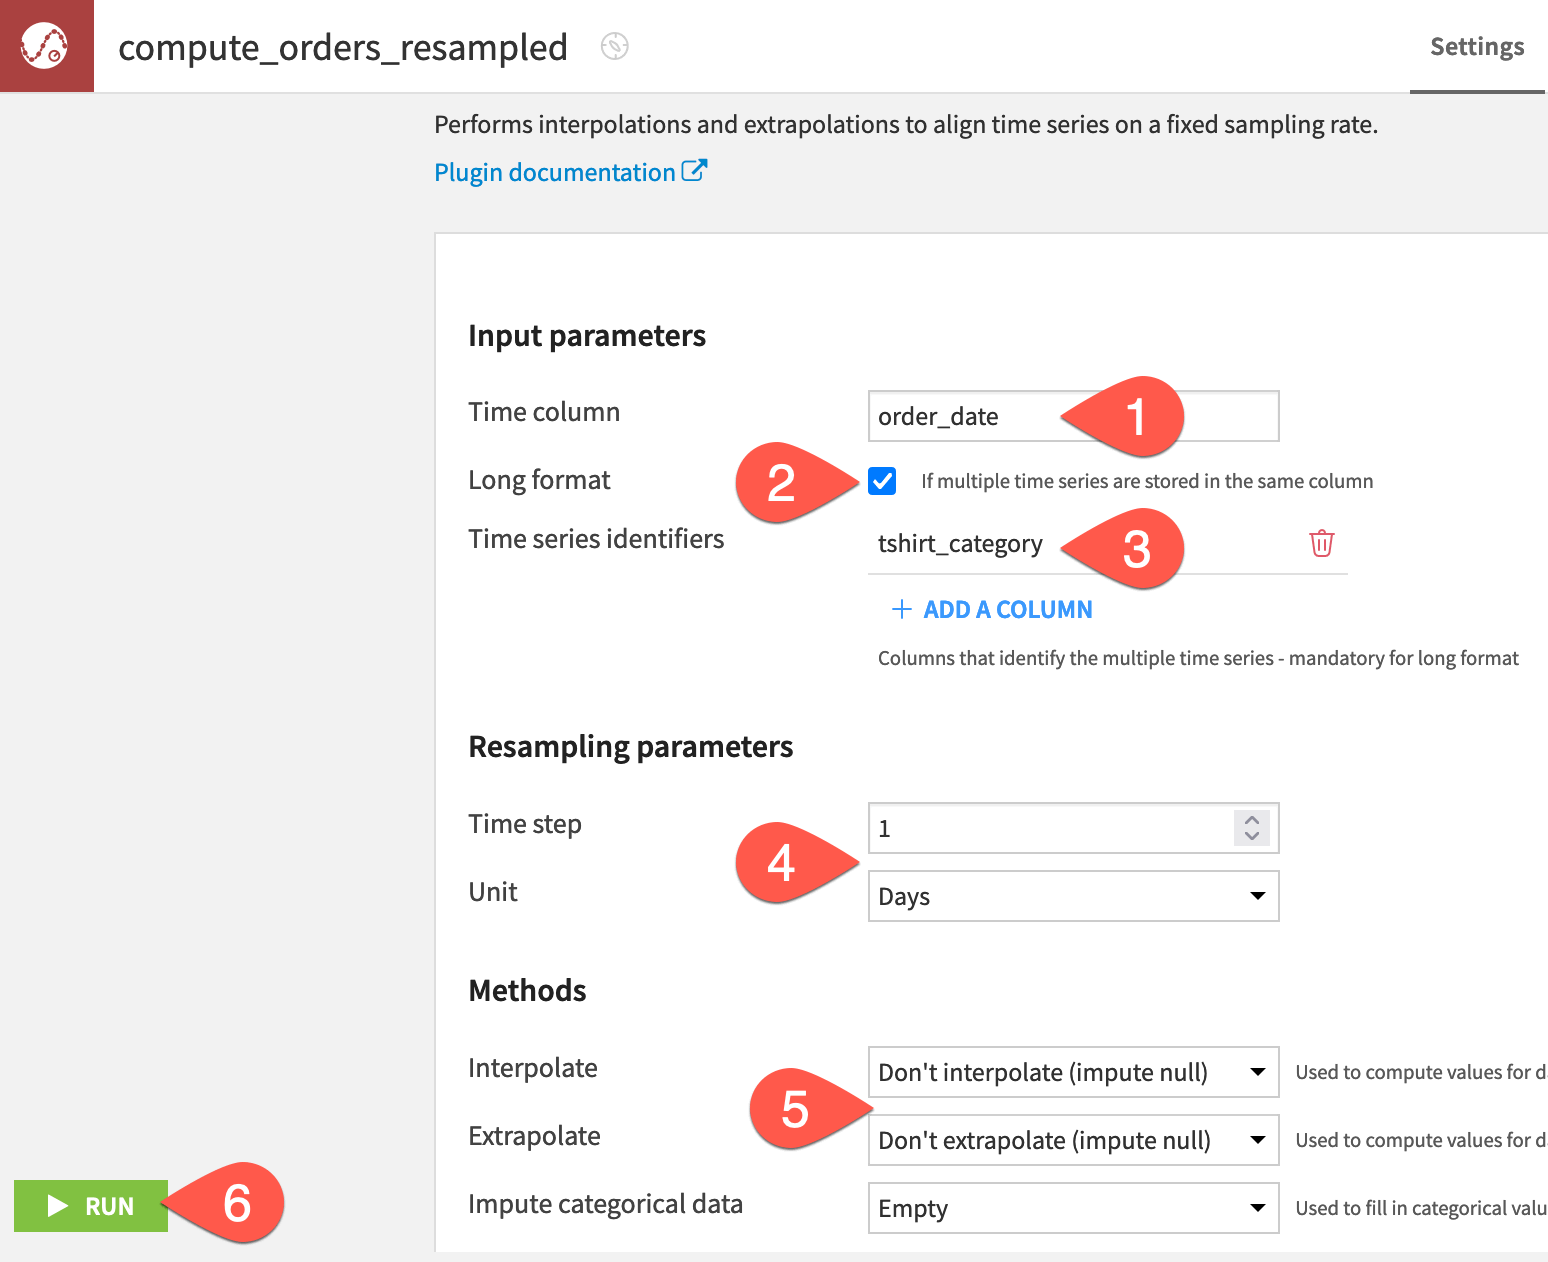Click the play icon on the RUN button

(58, 1206)
